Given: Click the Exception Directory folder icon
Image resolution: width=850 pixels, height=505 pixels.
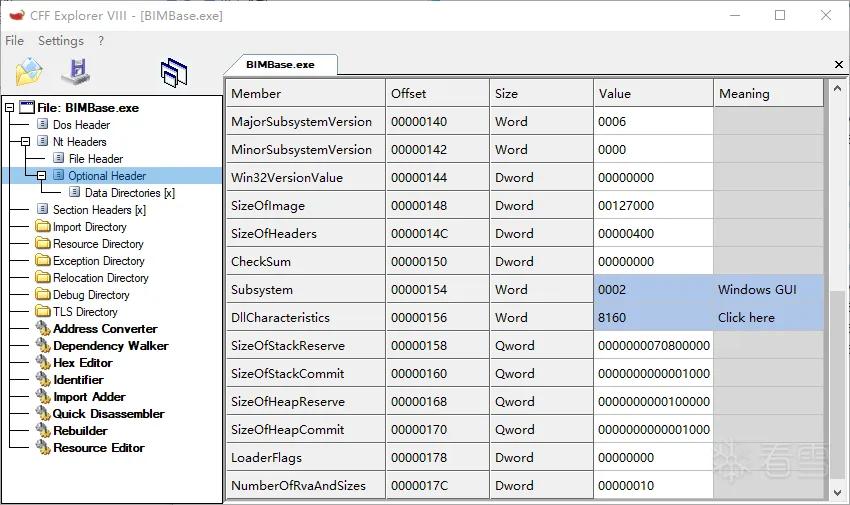Looking at the screenshot, I should click(43, 260).
